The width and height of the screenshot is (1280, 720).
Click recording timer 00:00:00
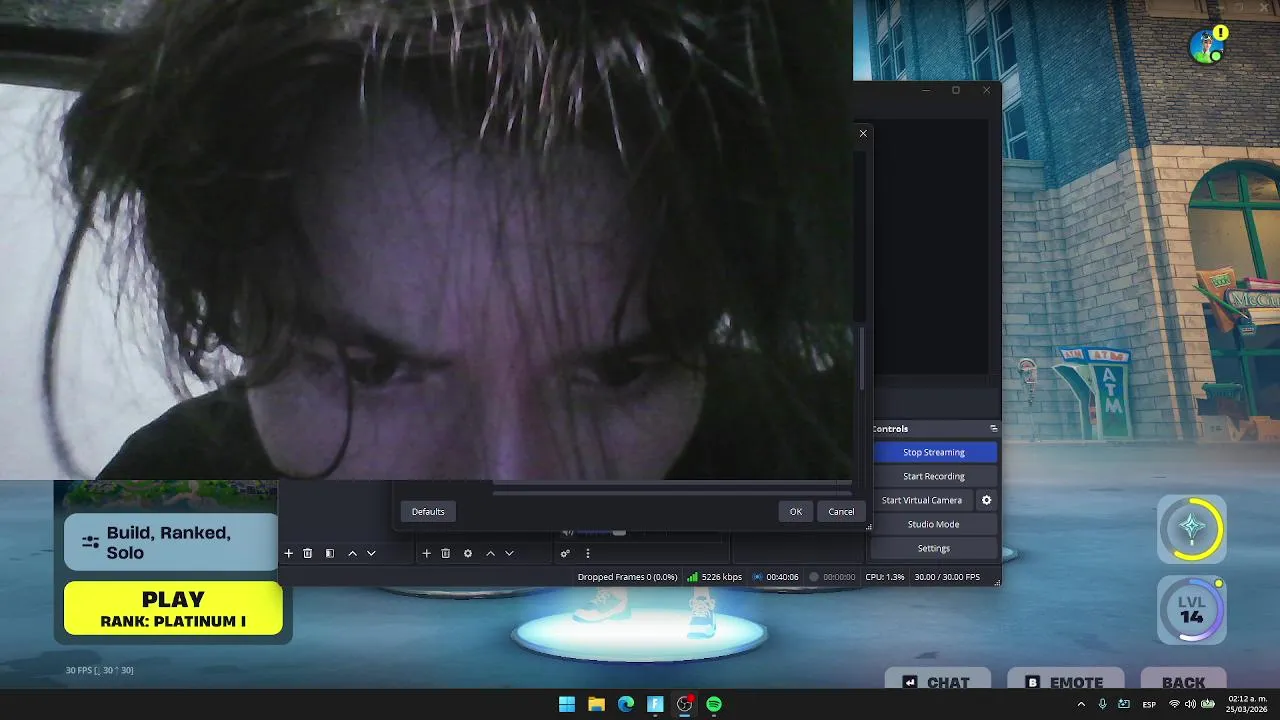(832, 577)
